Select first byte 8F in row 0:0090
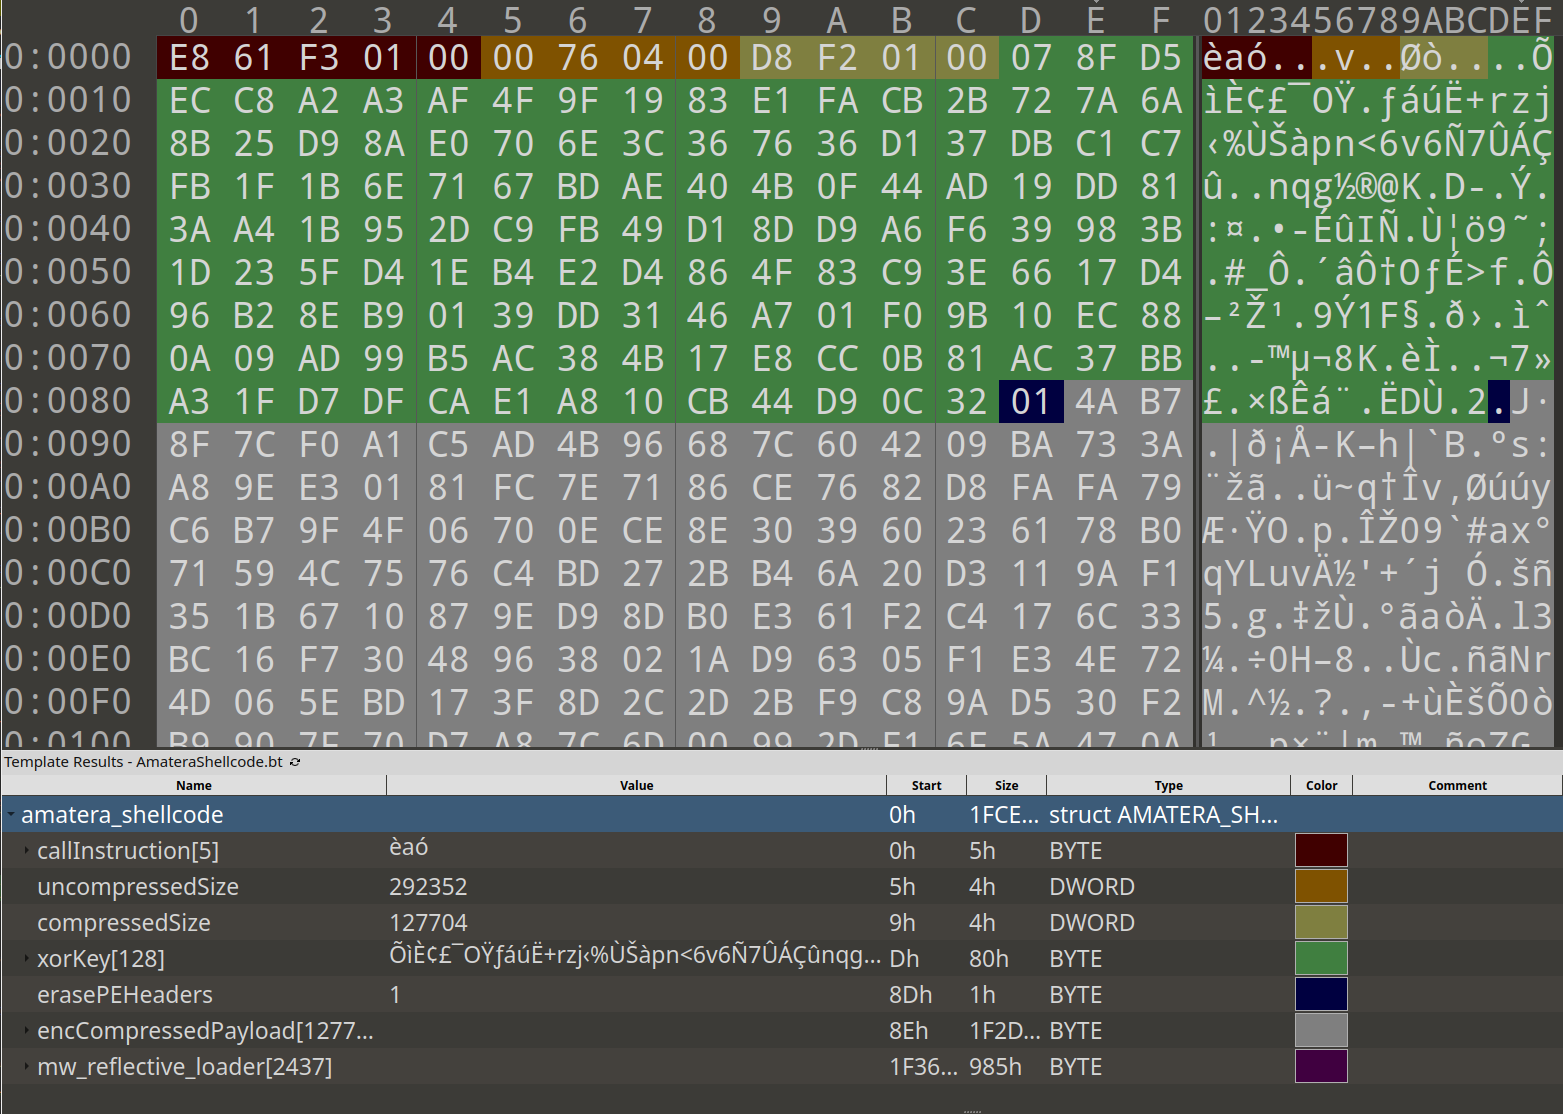Image resolution: width=1563 pixels, height=1114 pixels. point(189,445)
